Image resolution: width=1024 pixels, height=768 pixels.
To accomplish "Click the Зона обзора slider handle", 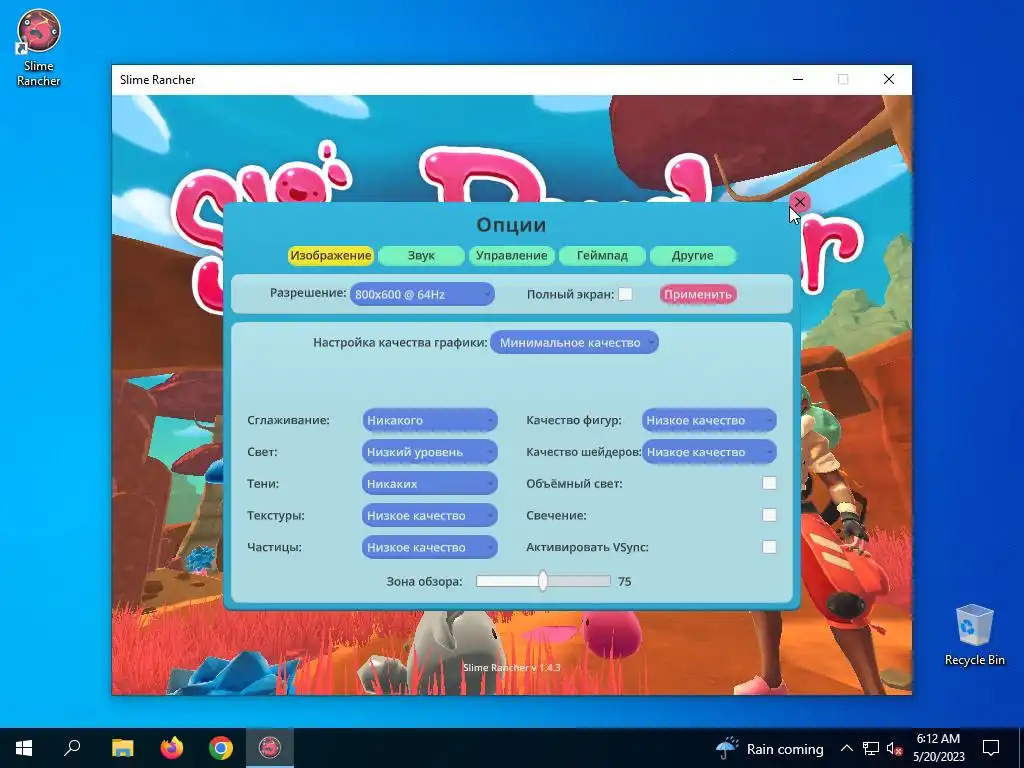I will tap(543, 581).
